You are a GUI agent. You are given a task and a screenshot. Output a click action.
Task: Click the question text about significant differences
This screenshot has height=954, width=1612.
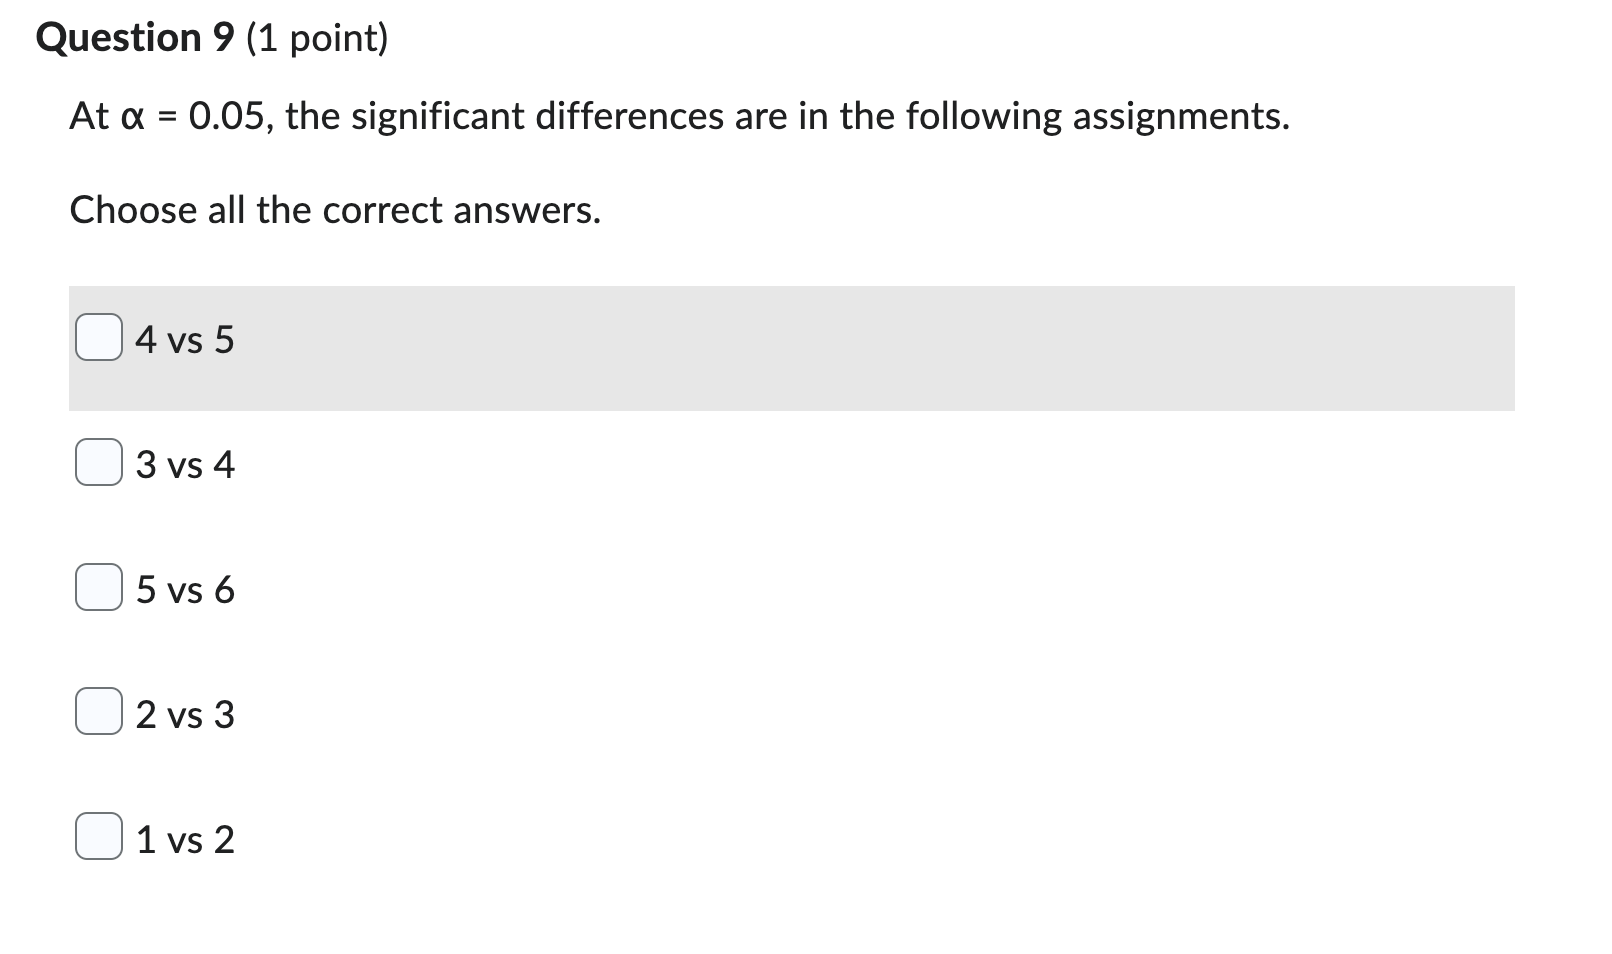coord(678,116)
